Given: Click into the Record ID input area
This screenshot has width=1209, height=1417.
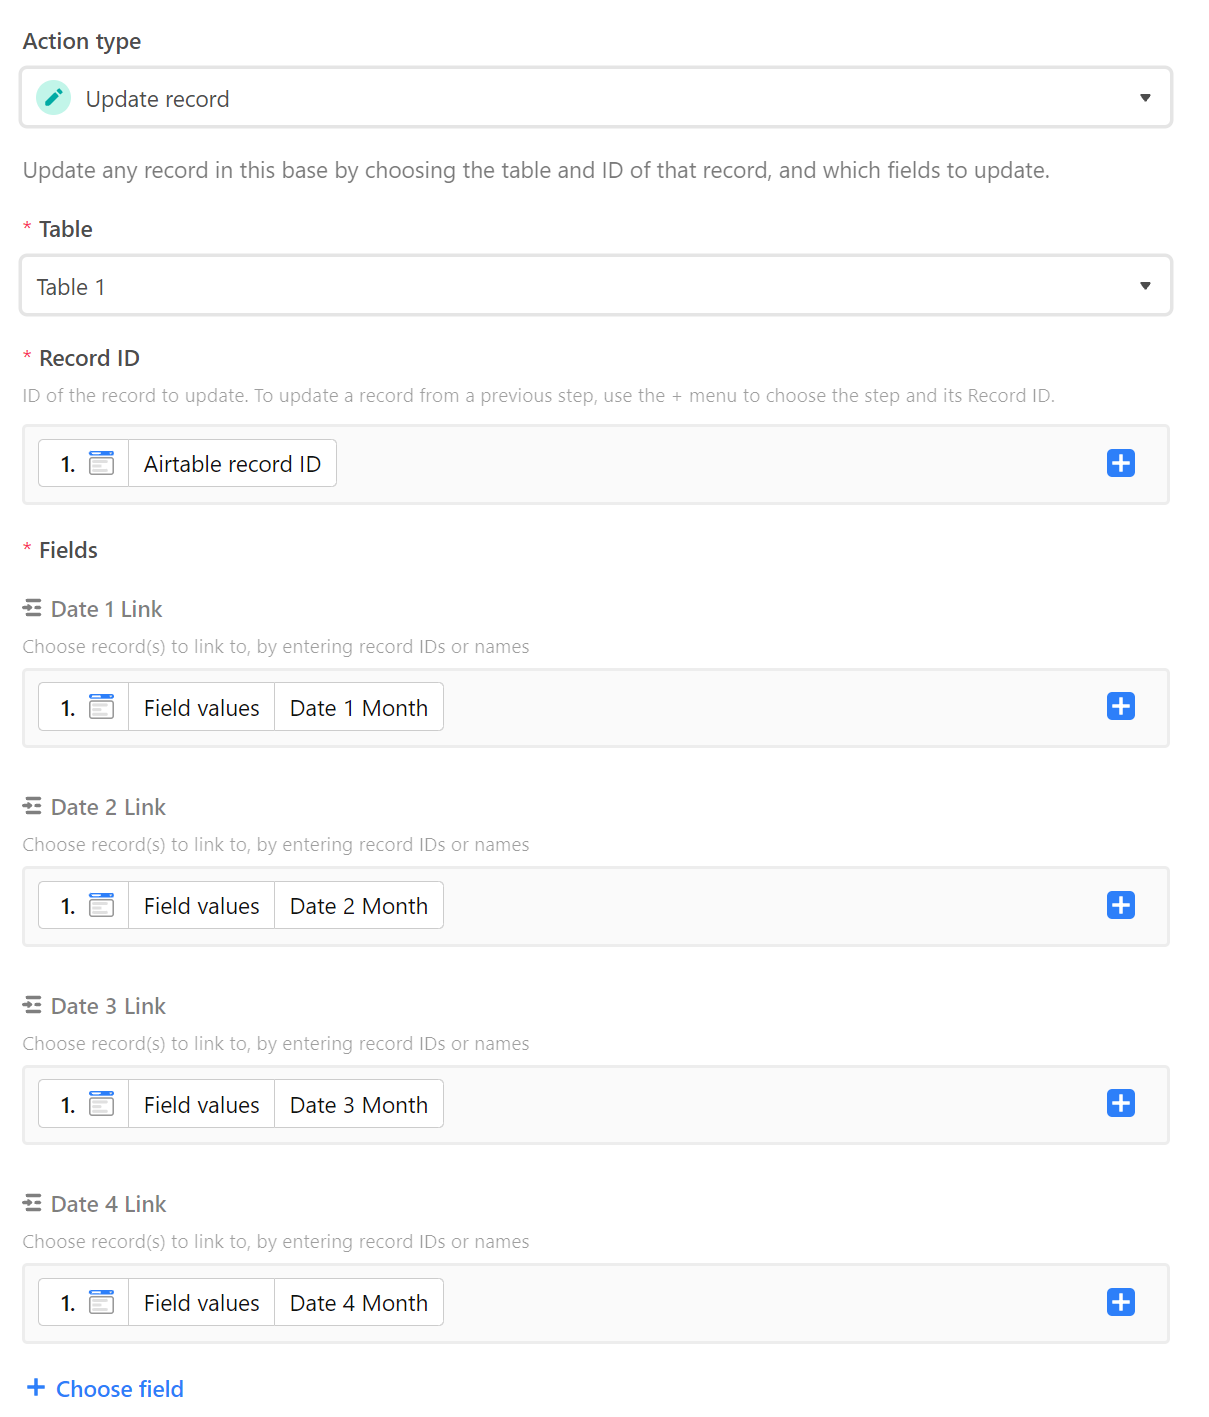Looking at the screenshot, I should click(596, 464).
